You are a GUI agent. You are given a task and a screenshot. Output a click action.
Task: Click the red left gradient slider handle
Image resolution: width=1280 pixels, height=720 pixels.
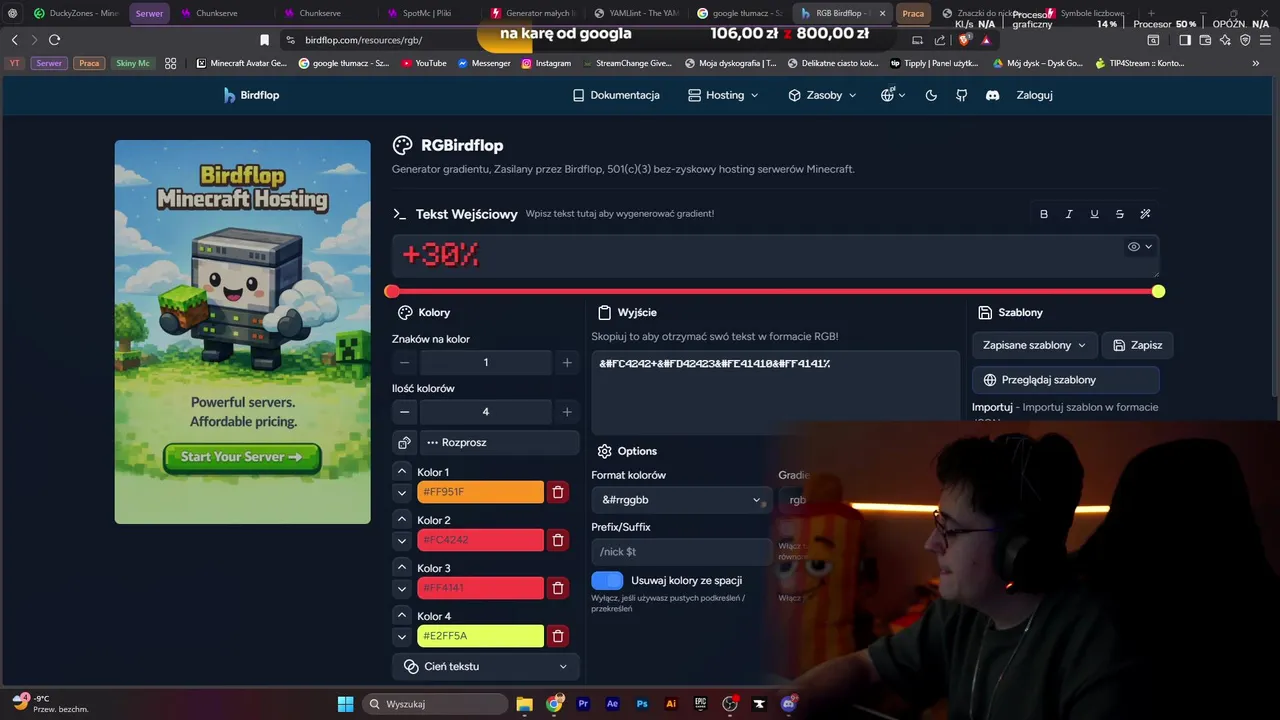click(x=392, y=291)
